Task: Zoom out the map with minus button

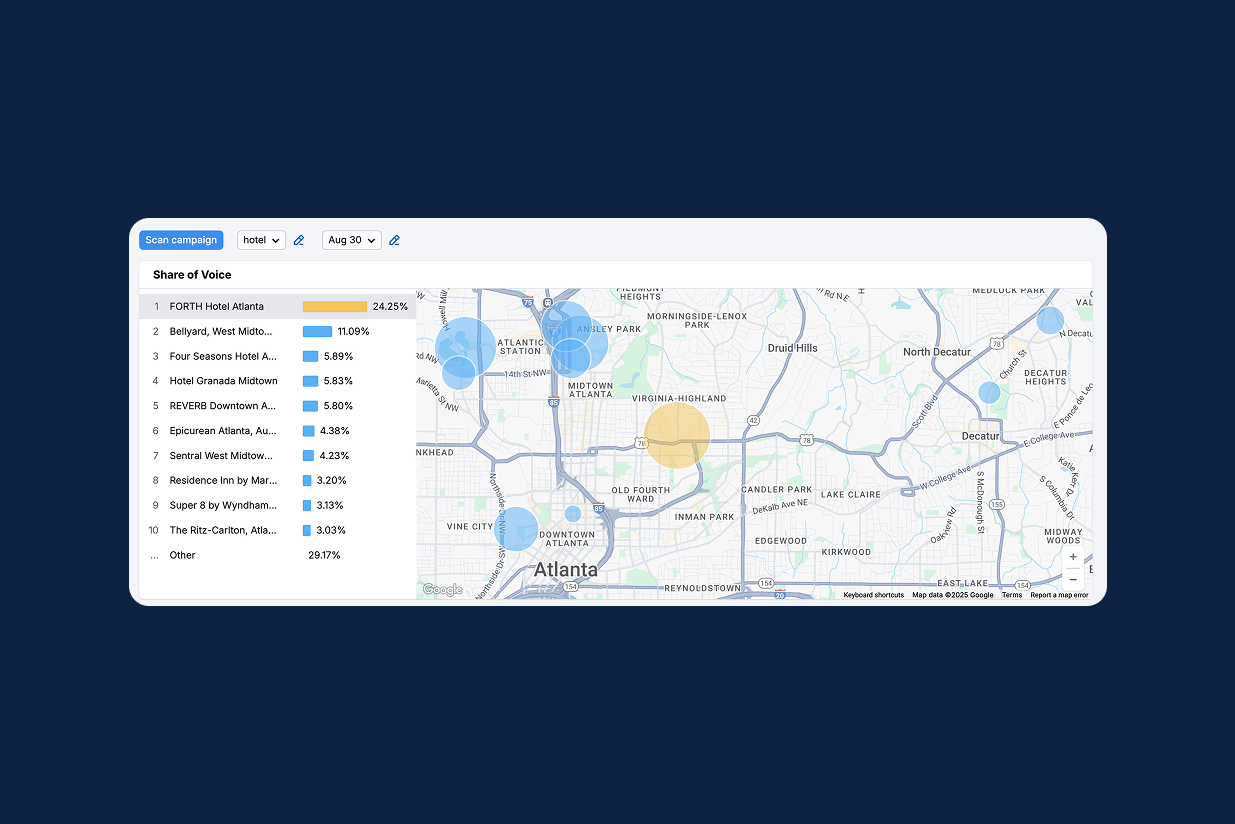Action: click(1073, 579)
